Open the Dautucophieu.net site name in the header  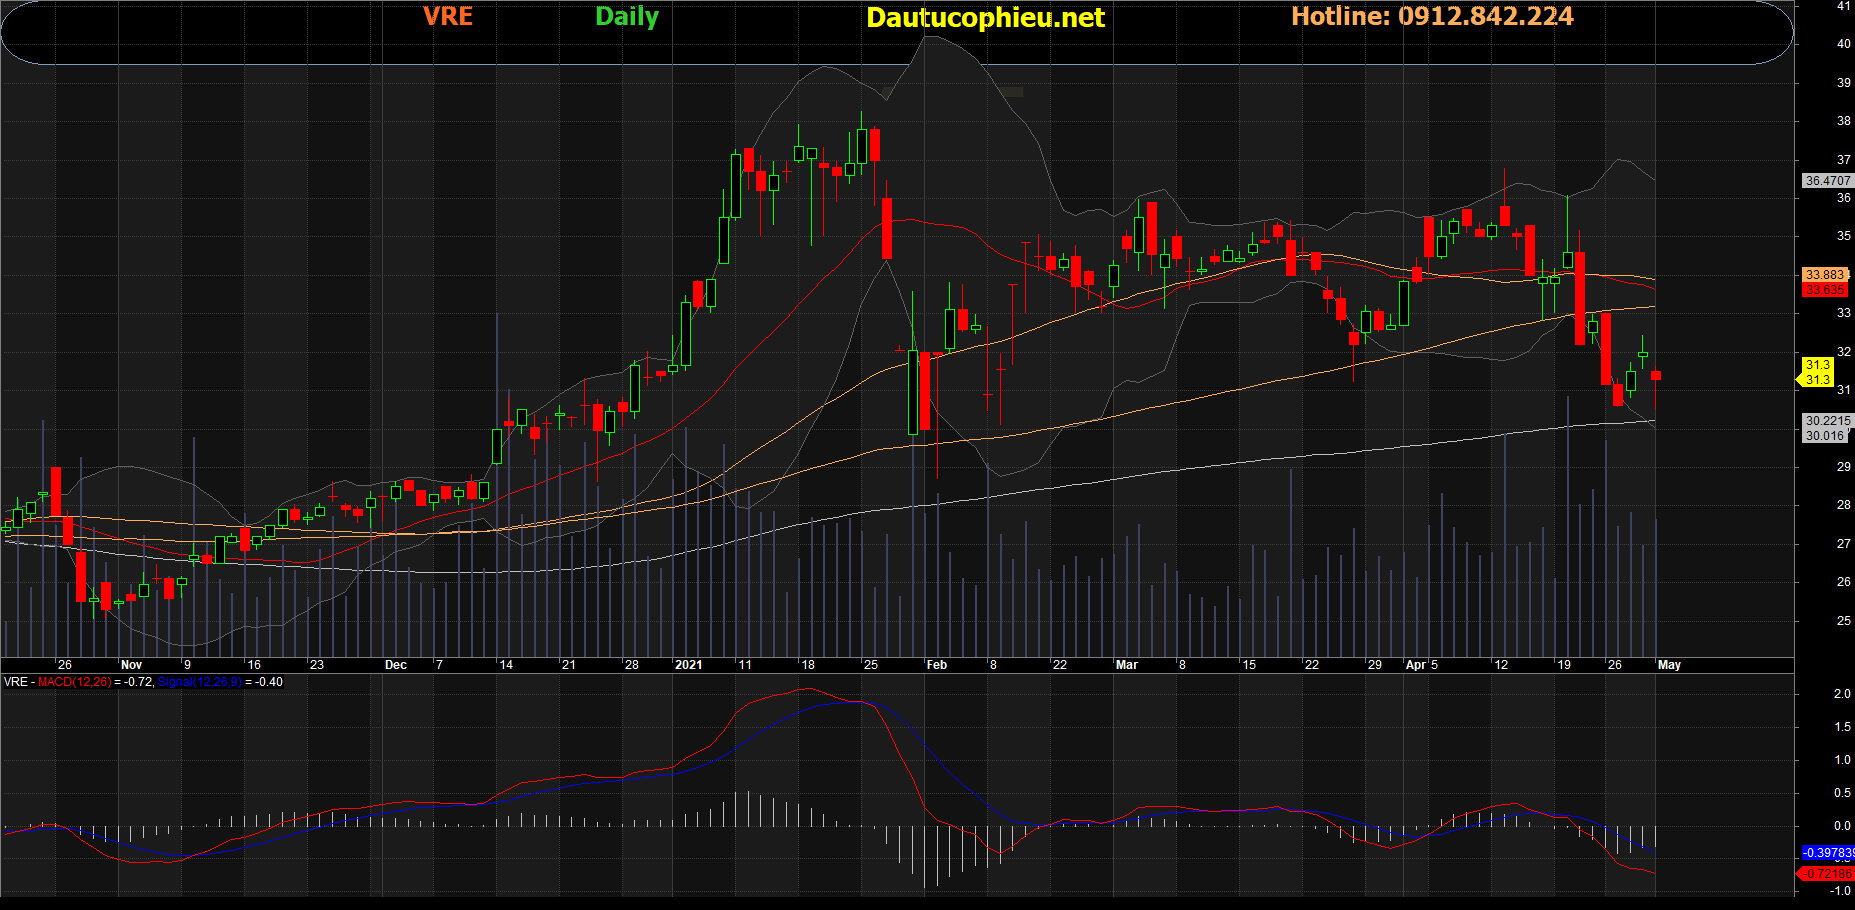click(x=985, y=18)
